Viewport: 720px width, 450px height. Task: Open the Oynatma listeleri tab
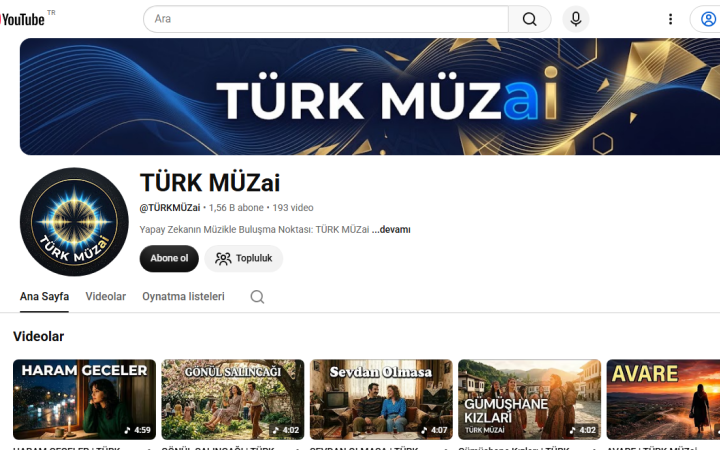pos(183,297)
